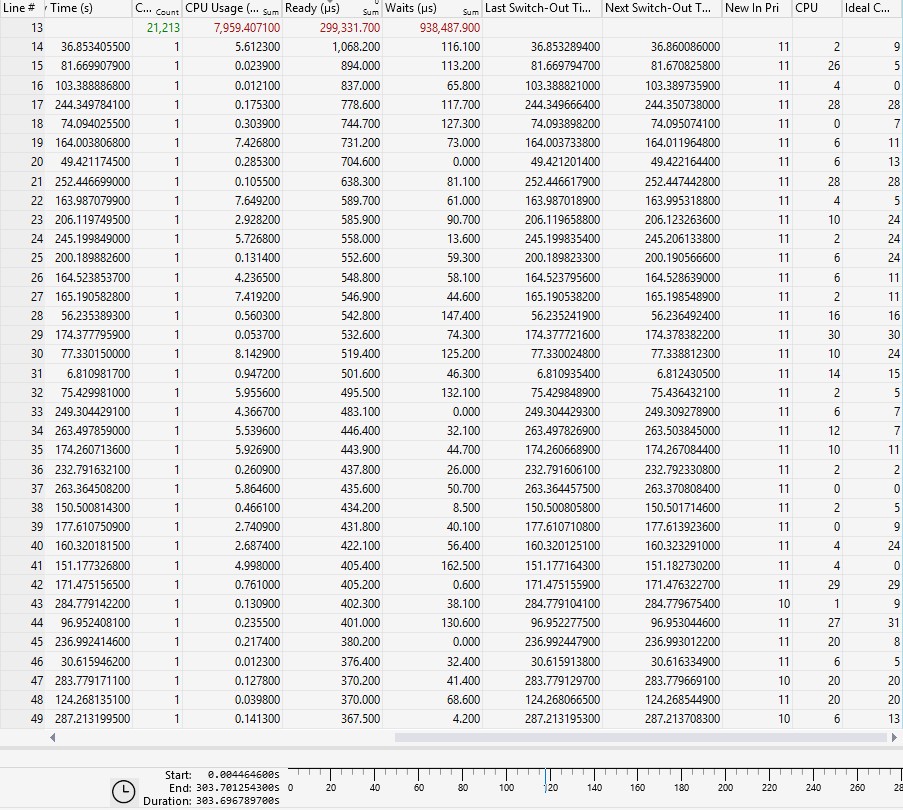Select Ready value 376.400
Viewport: 903px width, 810px height.
361,663
